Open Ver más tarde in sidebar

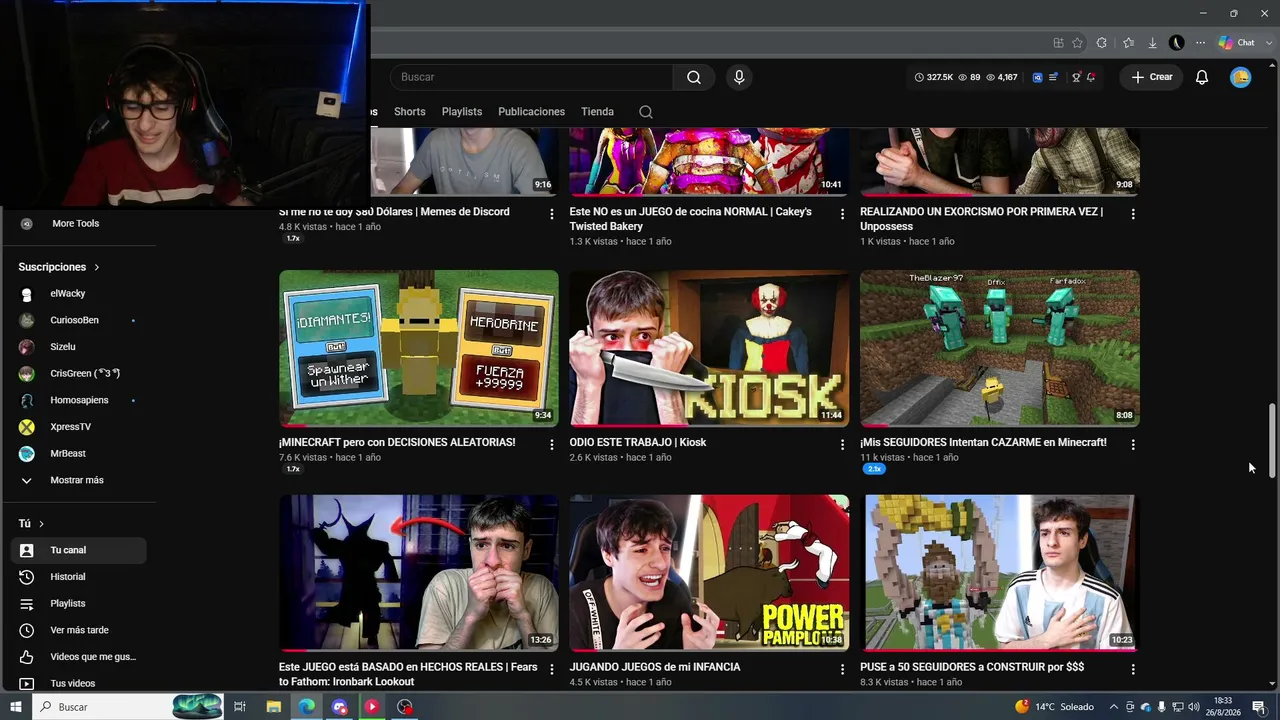click(x=79, y=630)
